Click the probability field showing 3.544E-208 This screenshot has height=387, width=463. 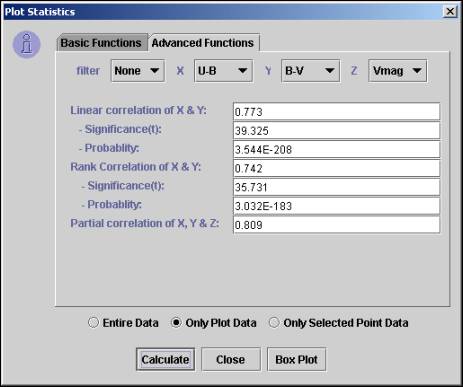[336, 149]
